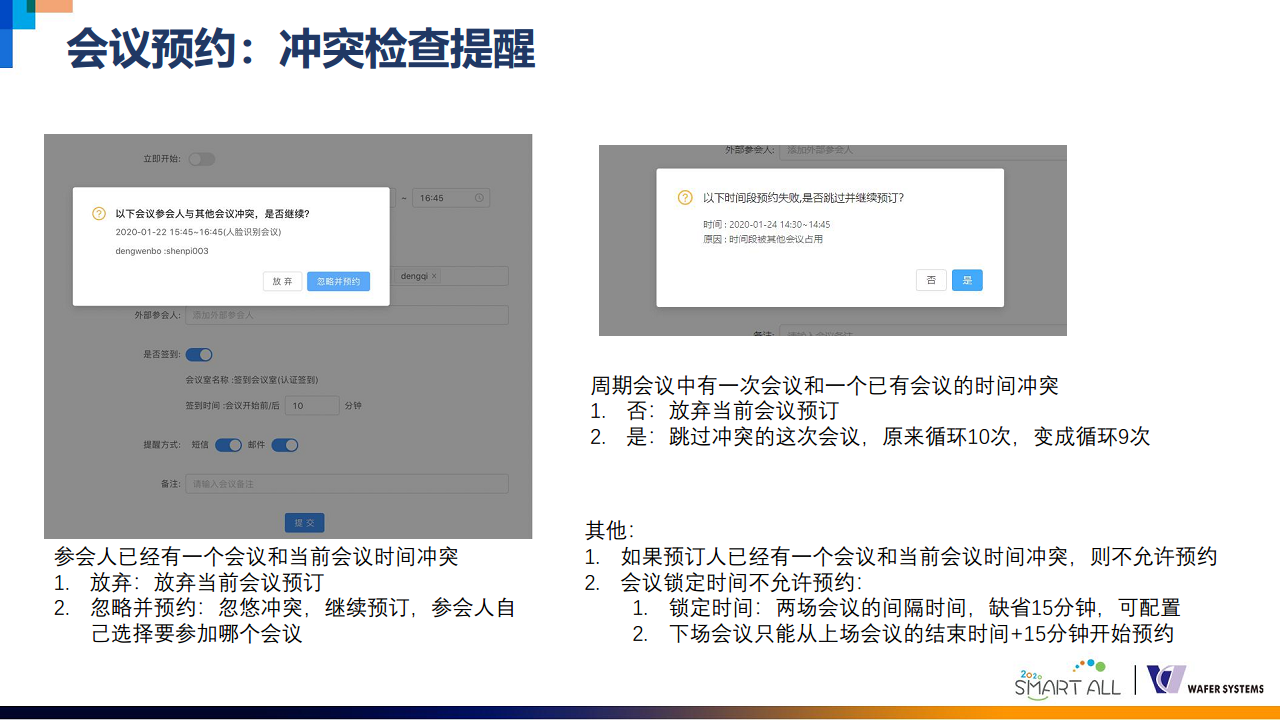
Task: Click dialog heading 以下会议参会人与其他会议冲突，是否继续?
Action: click(x=212, y=214)
